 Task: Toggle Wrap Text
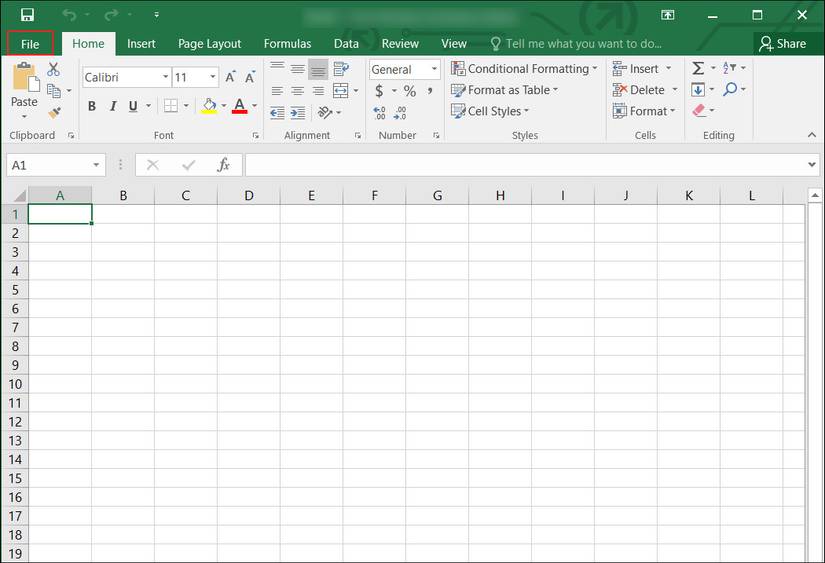pyautogui.click(x=341, y=69)
